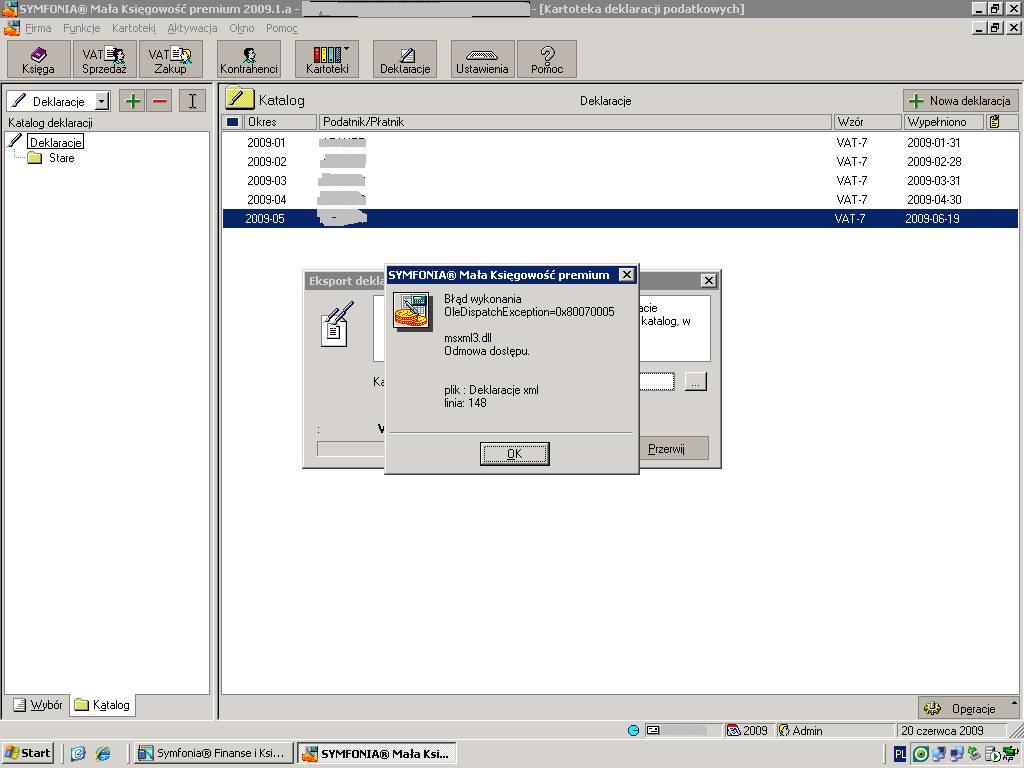Switch to SYMFONIA Mała Księgowość taskbar window
Viewport: 1024px width, 768px height.
[x=377, y=753]
